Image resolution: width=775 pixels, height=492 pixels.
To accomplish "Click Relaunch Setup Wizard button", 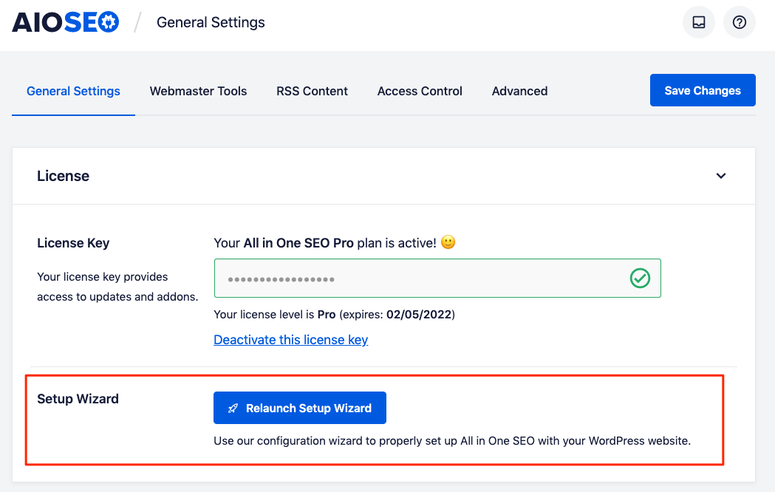I will pos(300,408).
